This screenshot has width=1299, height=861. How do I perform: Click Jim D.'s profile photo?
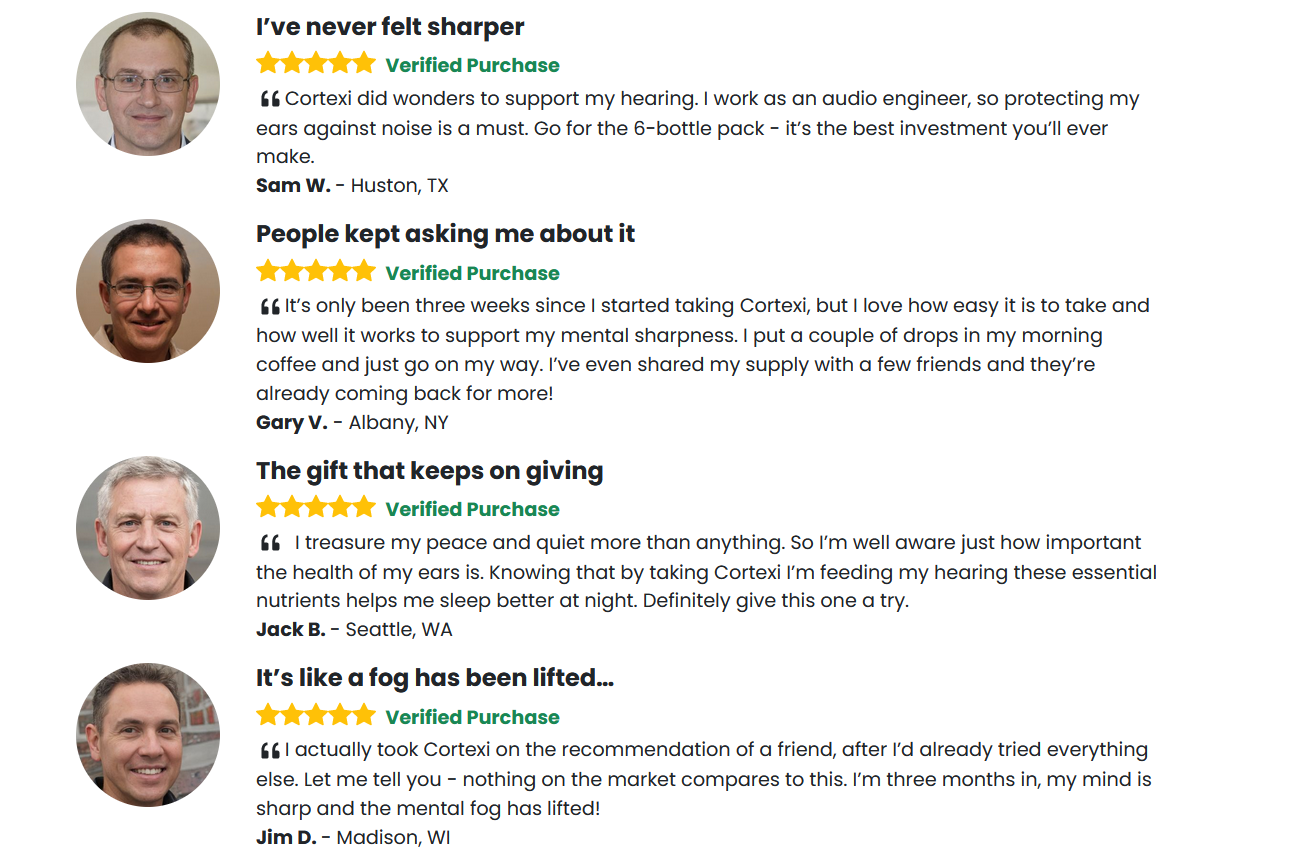click(x=148, y=735)
